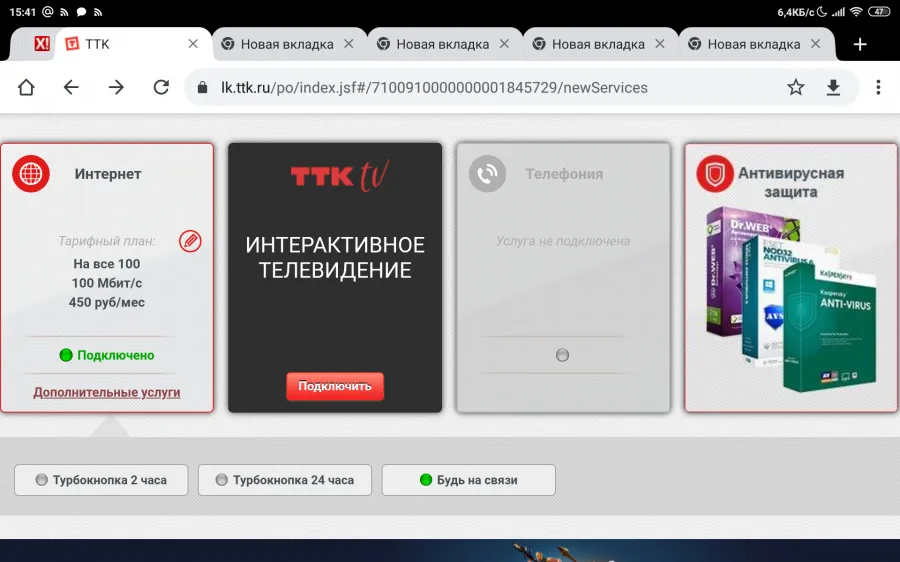Tap the Интернет card title
Viewport: 900px width, 562px height.
pos(108,174)
